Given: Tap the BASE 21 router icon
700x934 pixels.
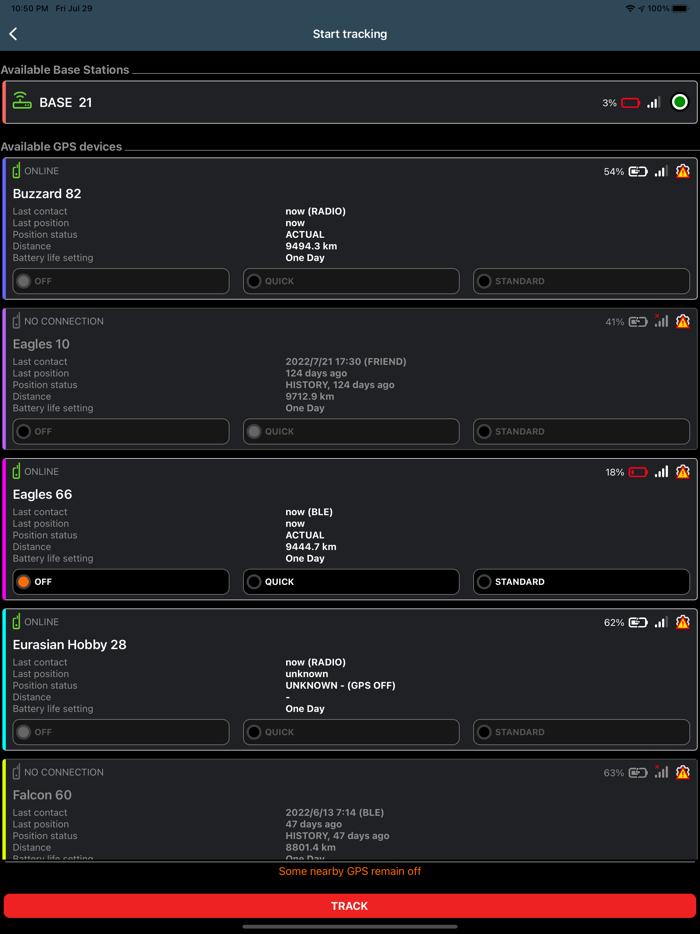Looking at the screenshot, I should 22,101.
